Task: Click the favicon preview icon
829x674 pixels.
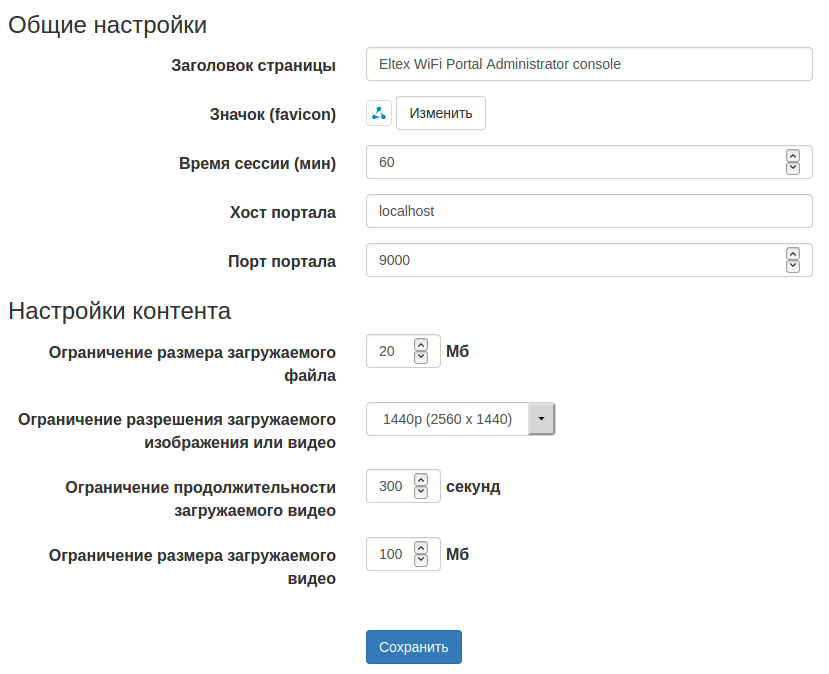Action: pos(379,114)
